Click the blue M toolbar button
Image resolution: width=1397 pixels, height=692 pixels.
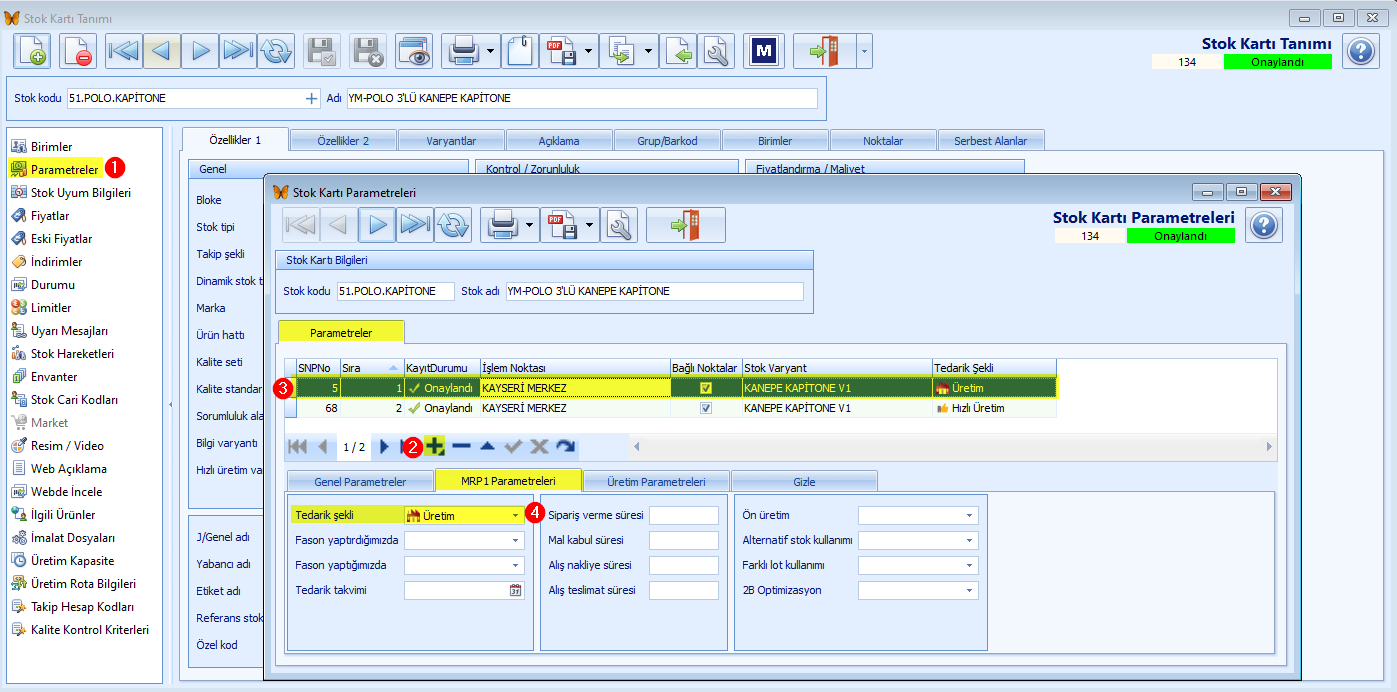pyautogui.click(x=765, y=51)
